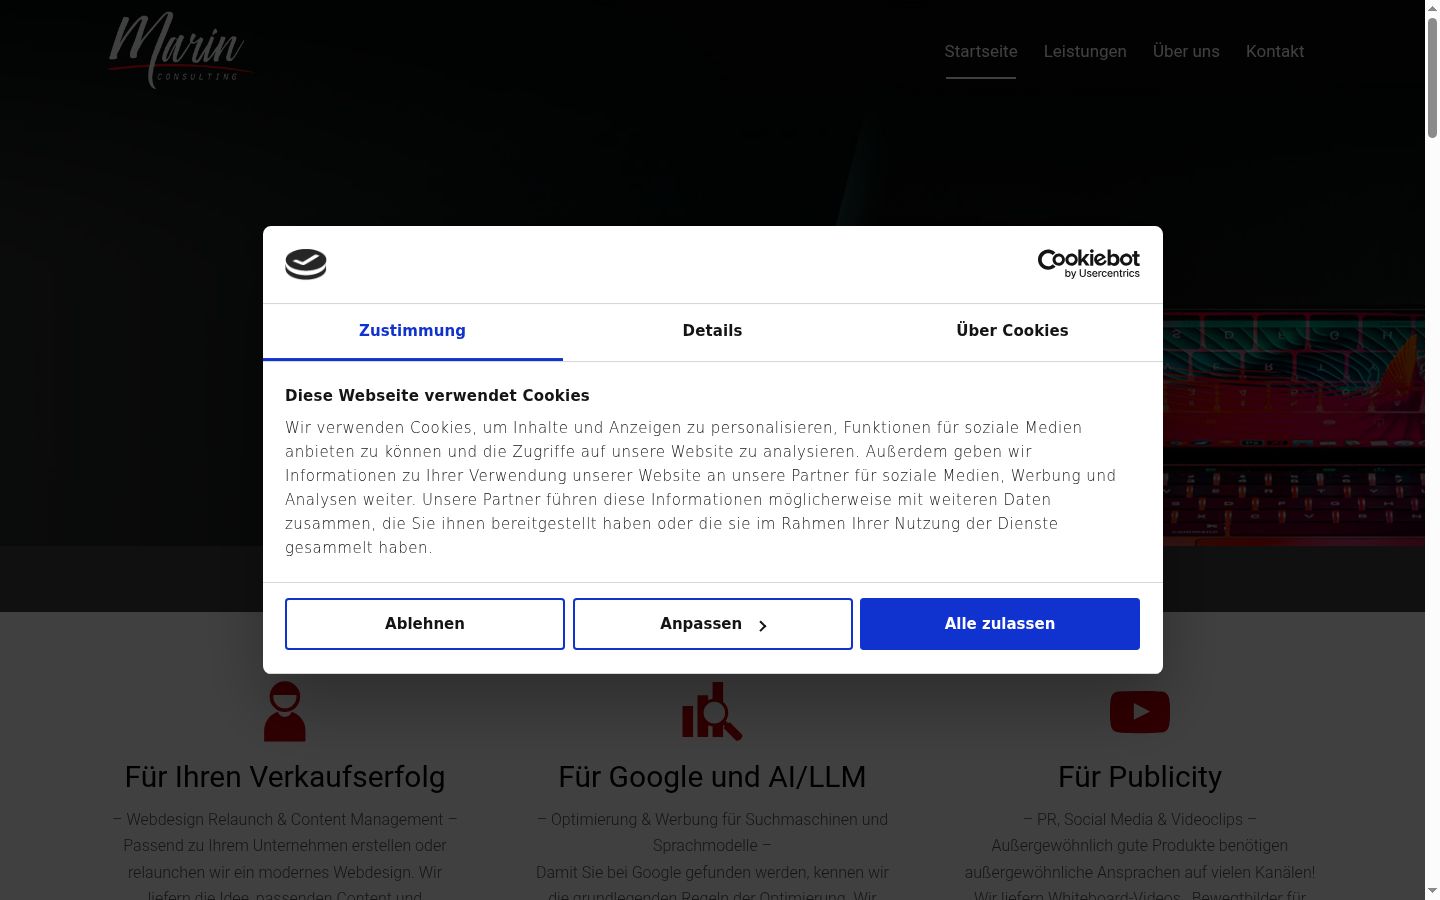Click the Cookiebot round logo icon
Screen dimensions: 1440x900
[306, 264]
